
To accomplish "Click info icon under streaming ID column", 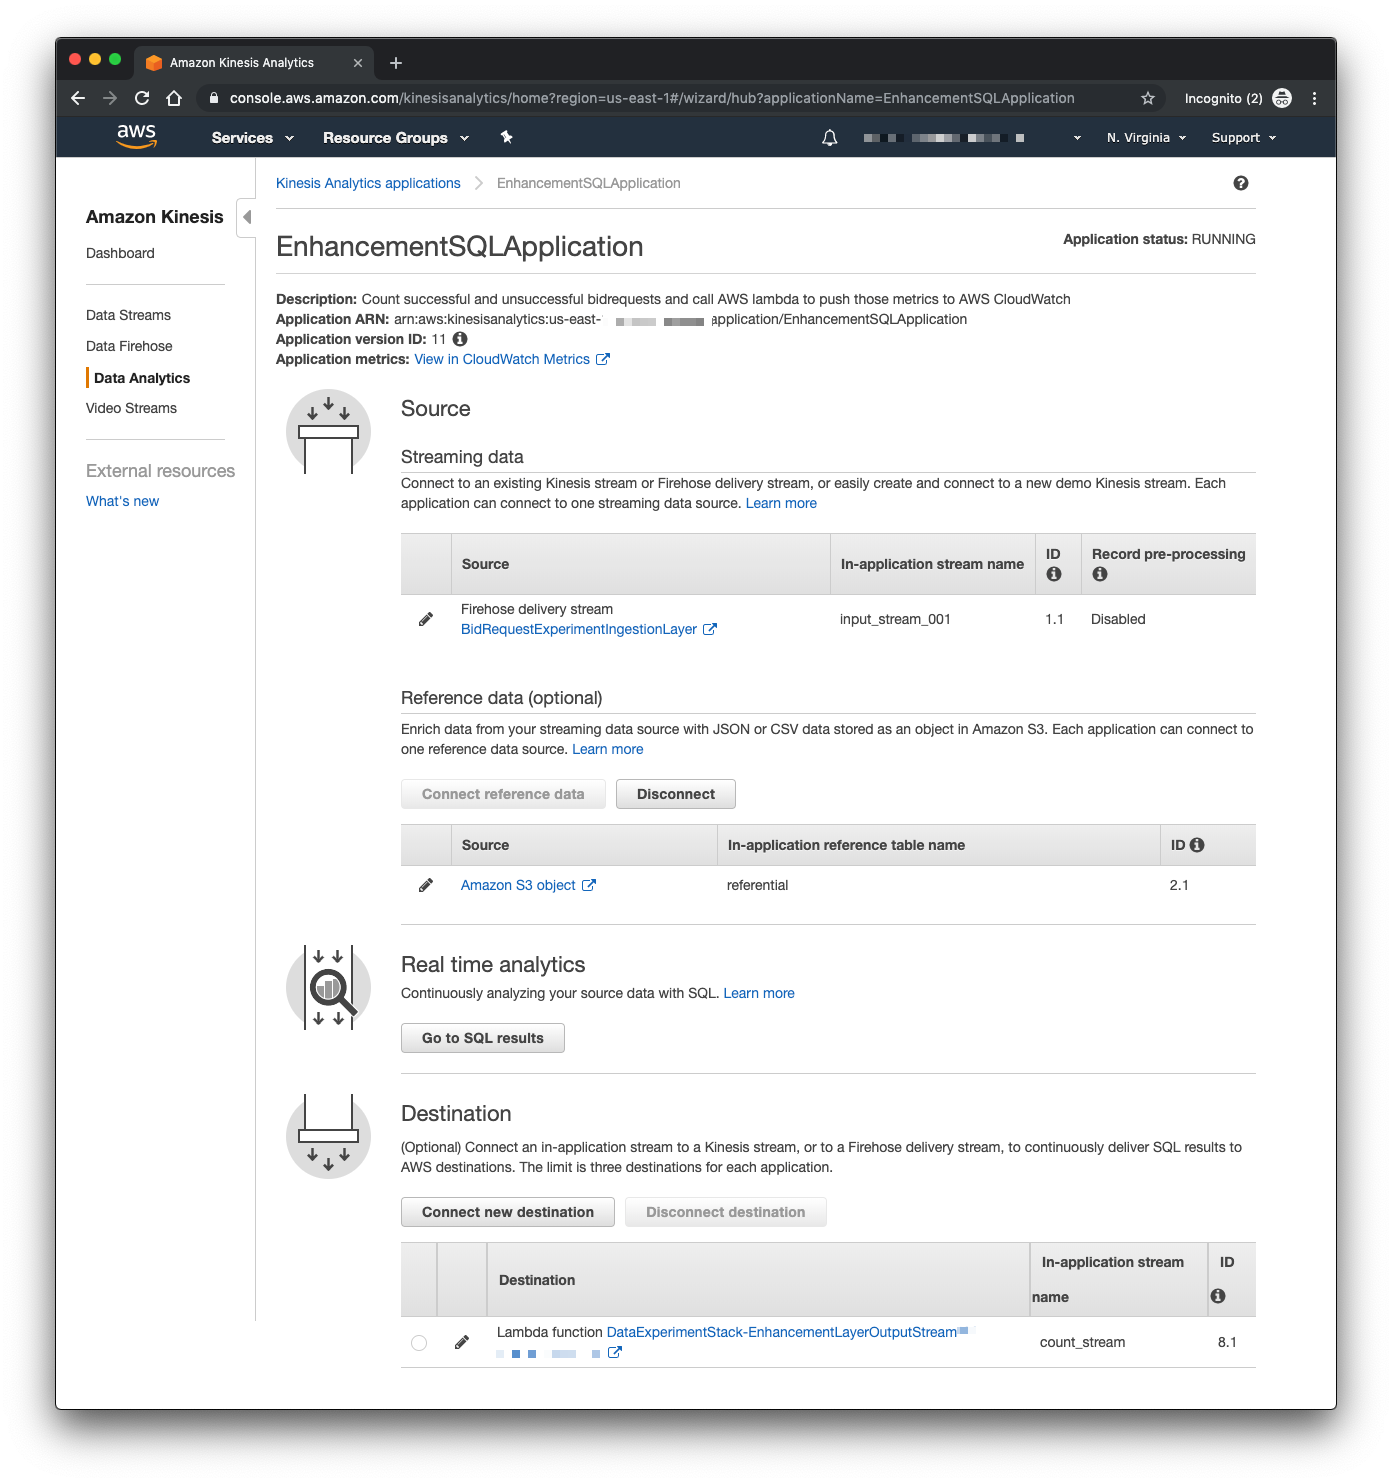I will coord(1053,574).
